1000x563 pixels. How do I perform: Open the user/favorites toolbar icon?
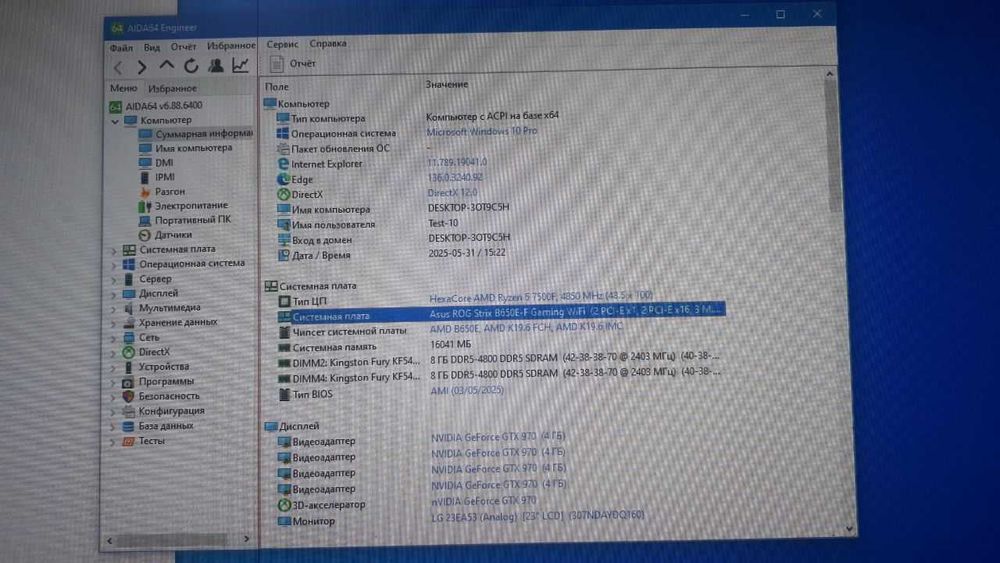[x=216, y=65]
